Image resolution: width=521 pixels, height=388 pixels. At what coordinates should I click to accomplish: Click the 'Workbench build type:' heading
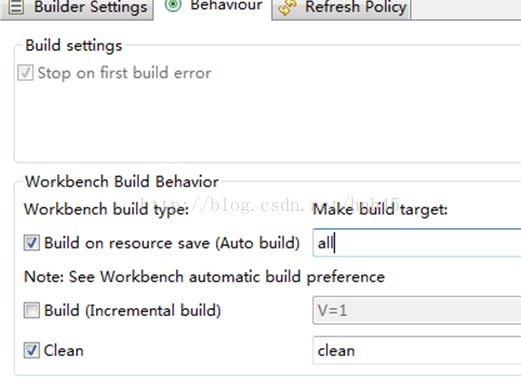(106, 209)
